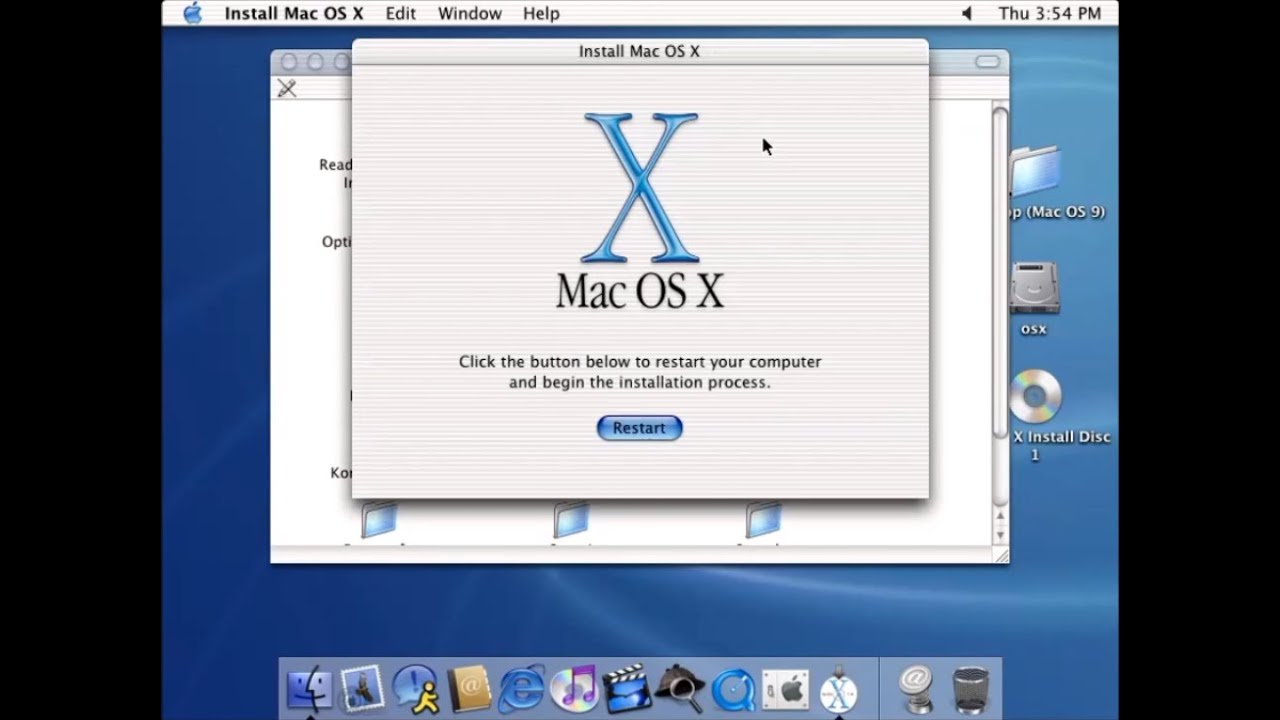This screenshot has width=1280, height=720.
Task: Select the middle folder in background window
Action: pyautogui.click(x=571, y=520)
